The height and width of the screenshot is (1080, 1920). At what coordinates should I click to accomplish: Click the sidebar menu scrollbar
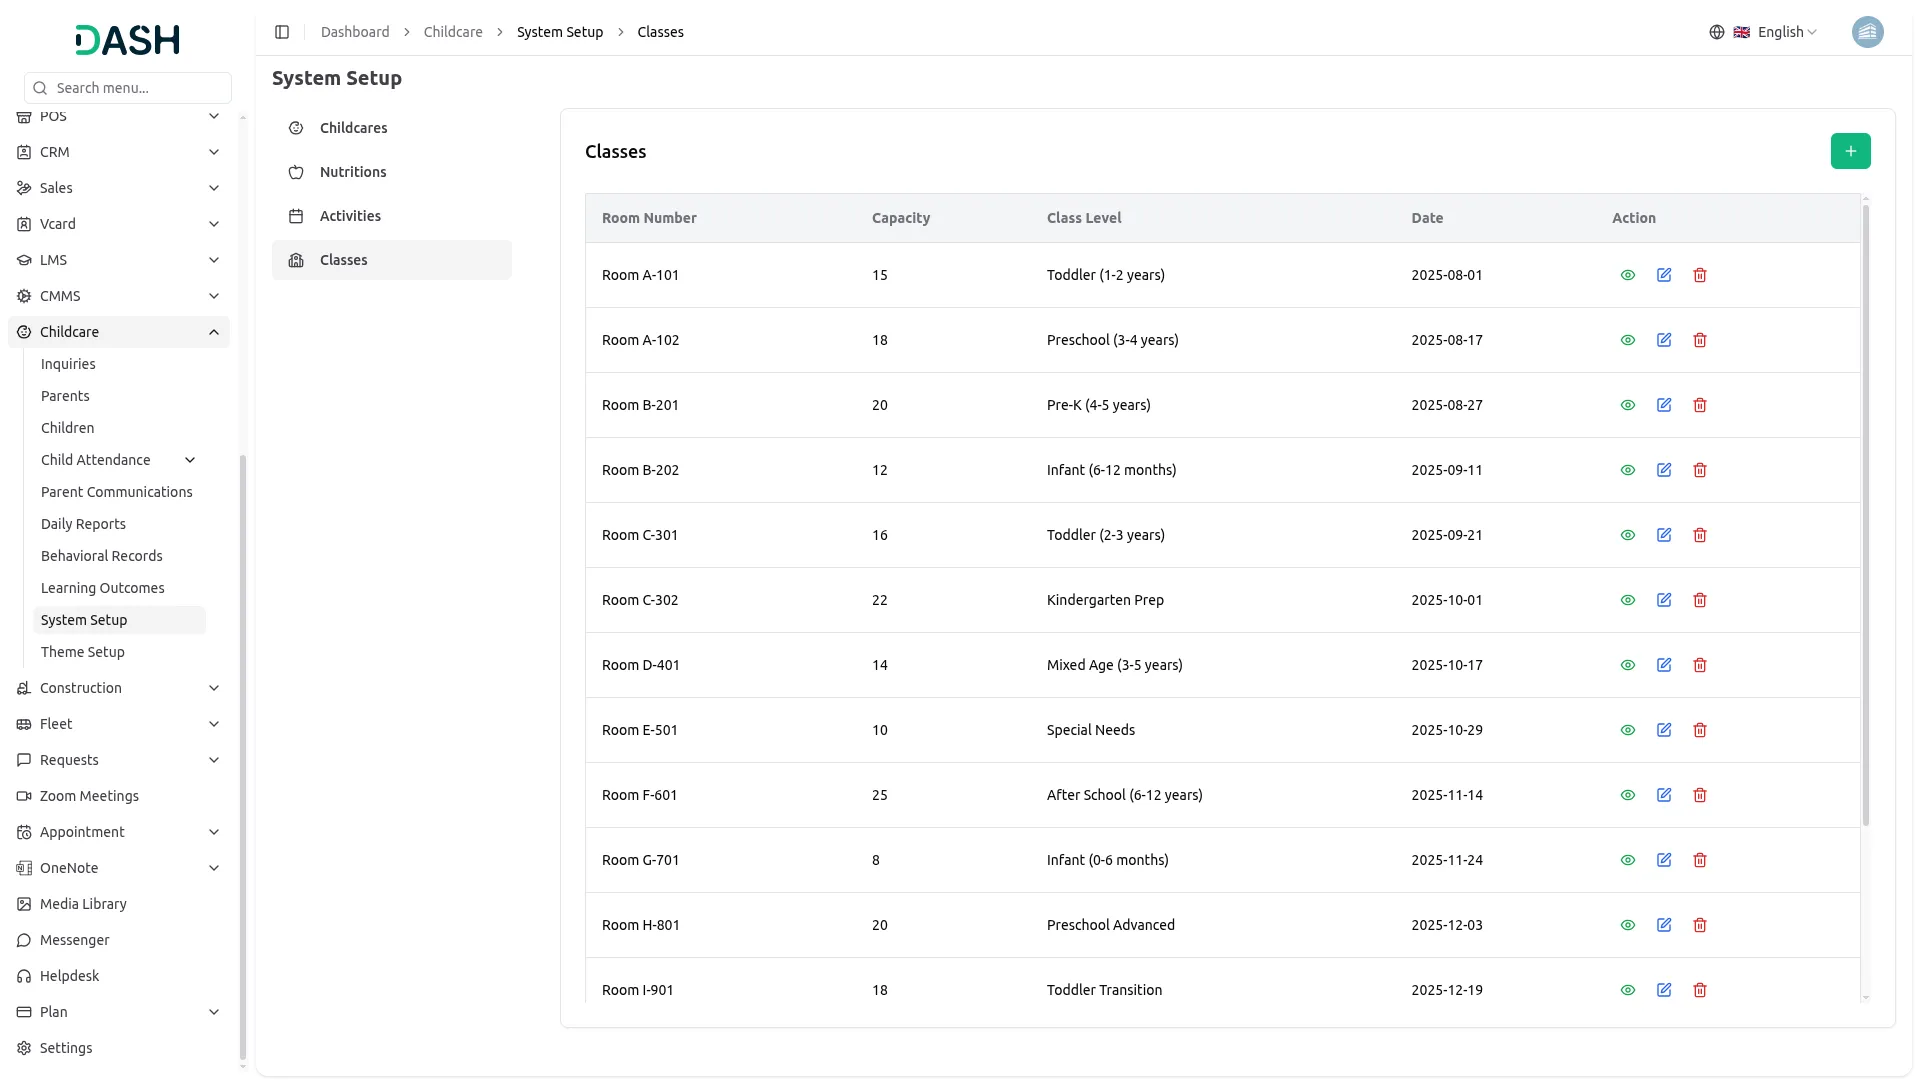coord(243,757)
